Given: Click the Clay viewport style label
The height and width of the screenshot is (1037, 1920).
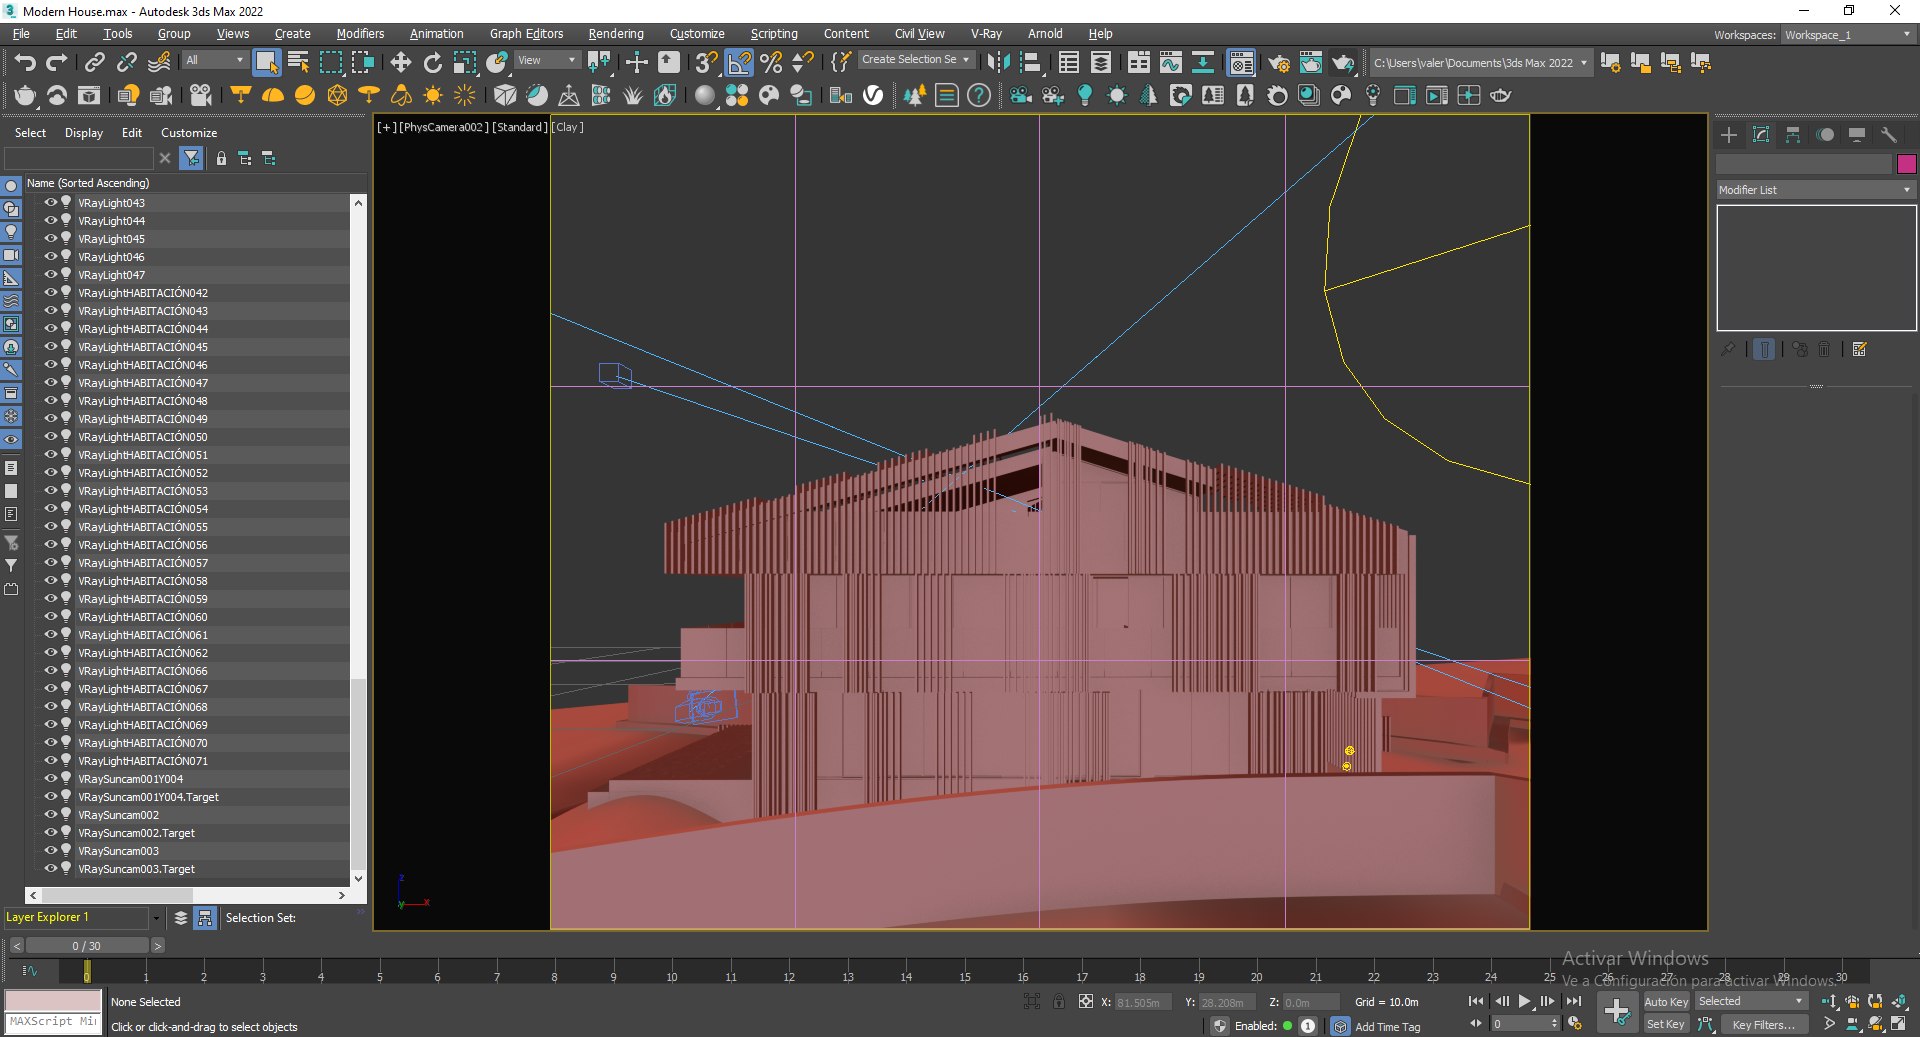Looking at the screenshot, I should coord(568,127).
